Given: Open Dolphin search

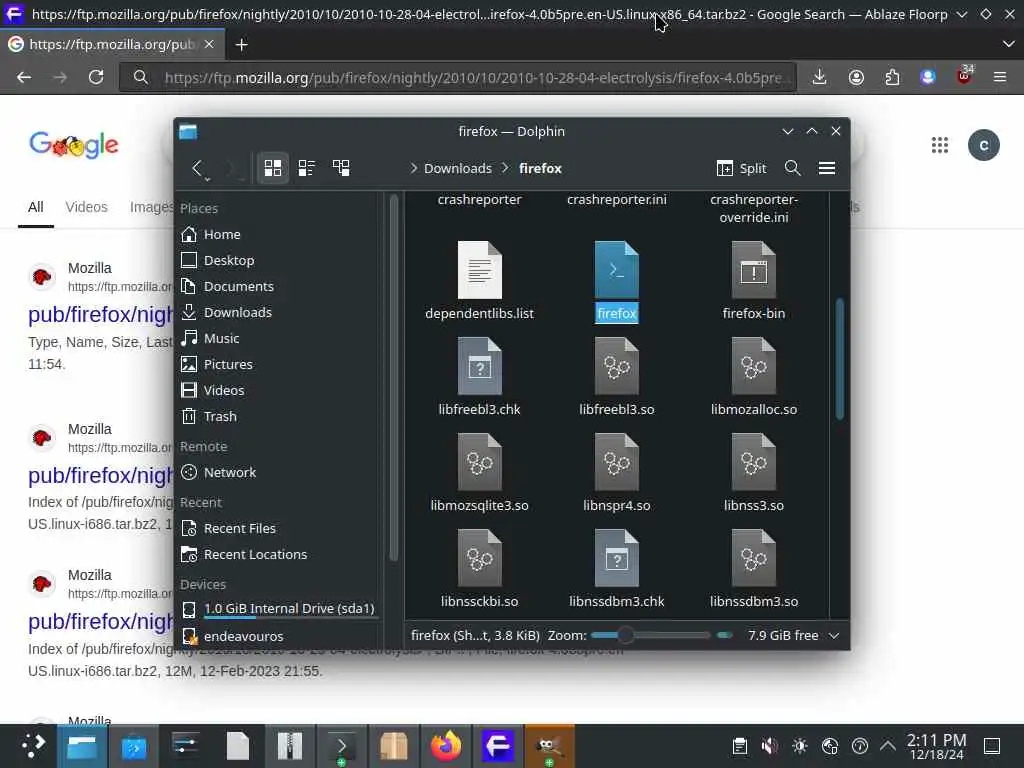Looking at the screenshot, I should coord(792,168).
